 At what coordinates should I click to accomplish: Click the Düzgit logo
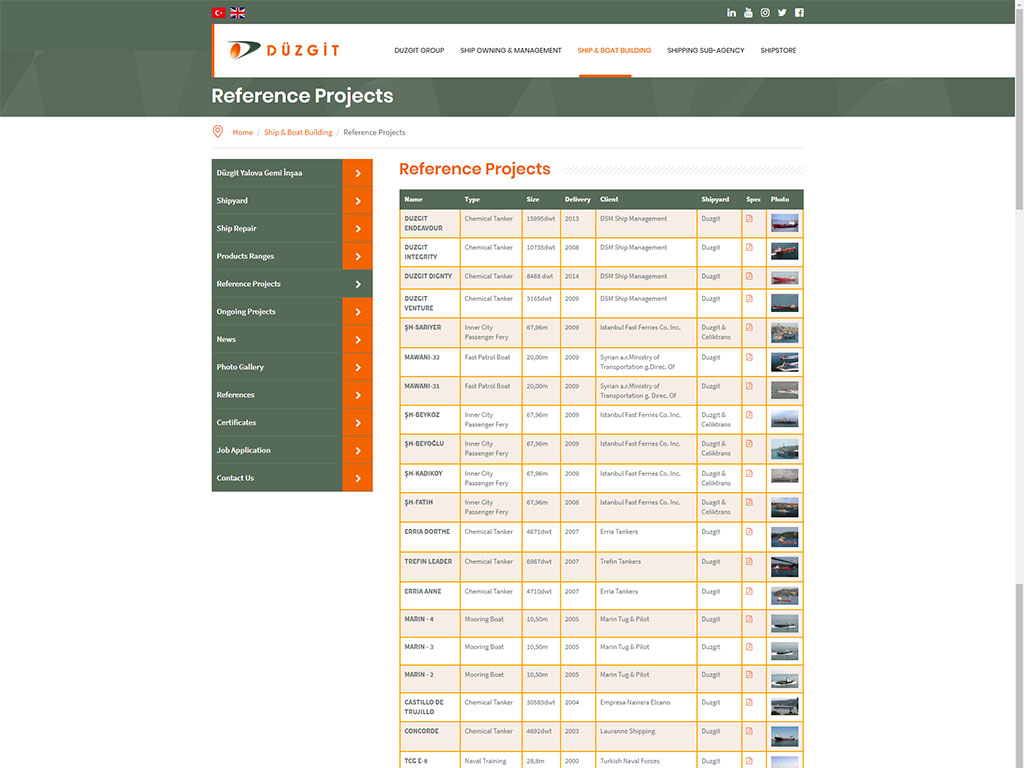click(x=283, y=50)
